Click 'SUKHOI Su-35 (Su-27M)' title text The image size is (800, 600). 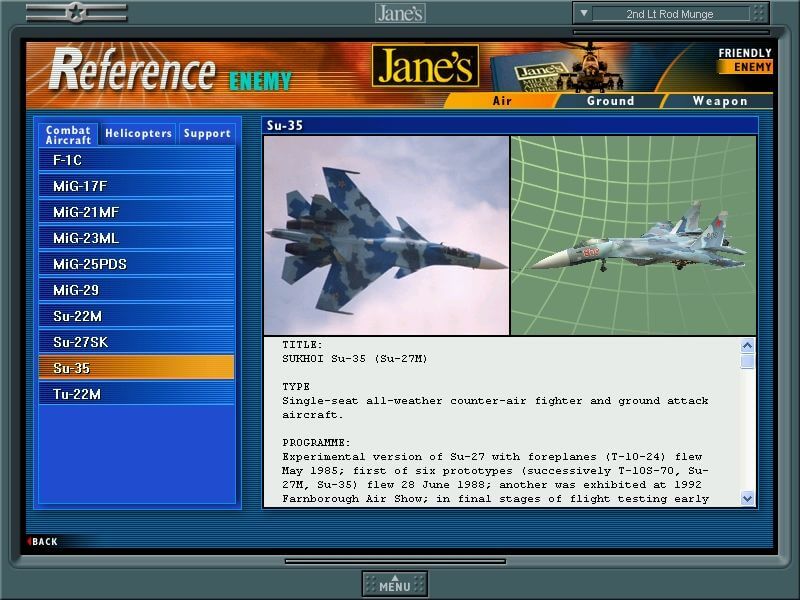pos(355,359)
